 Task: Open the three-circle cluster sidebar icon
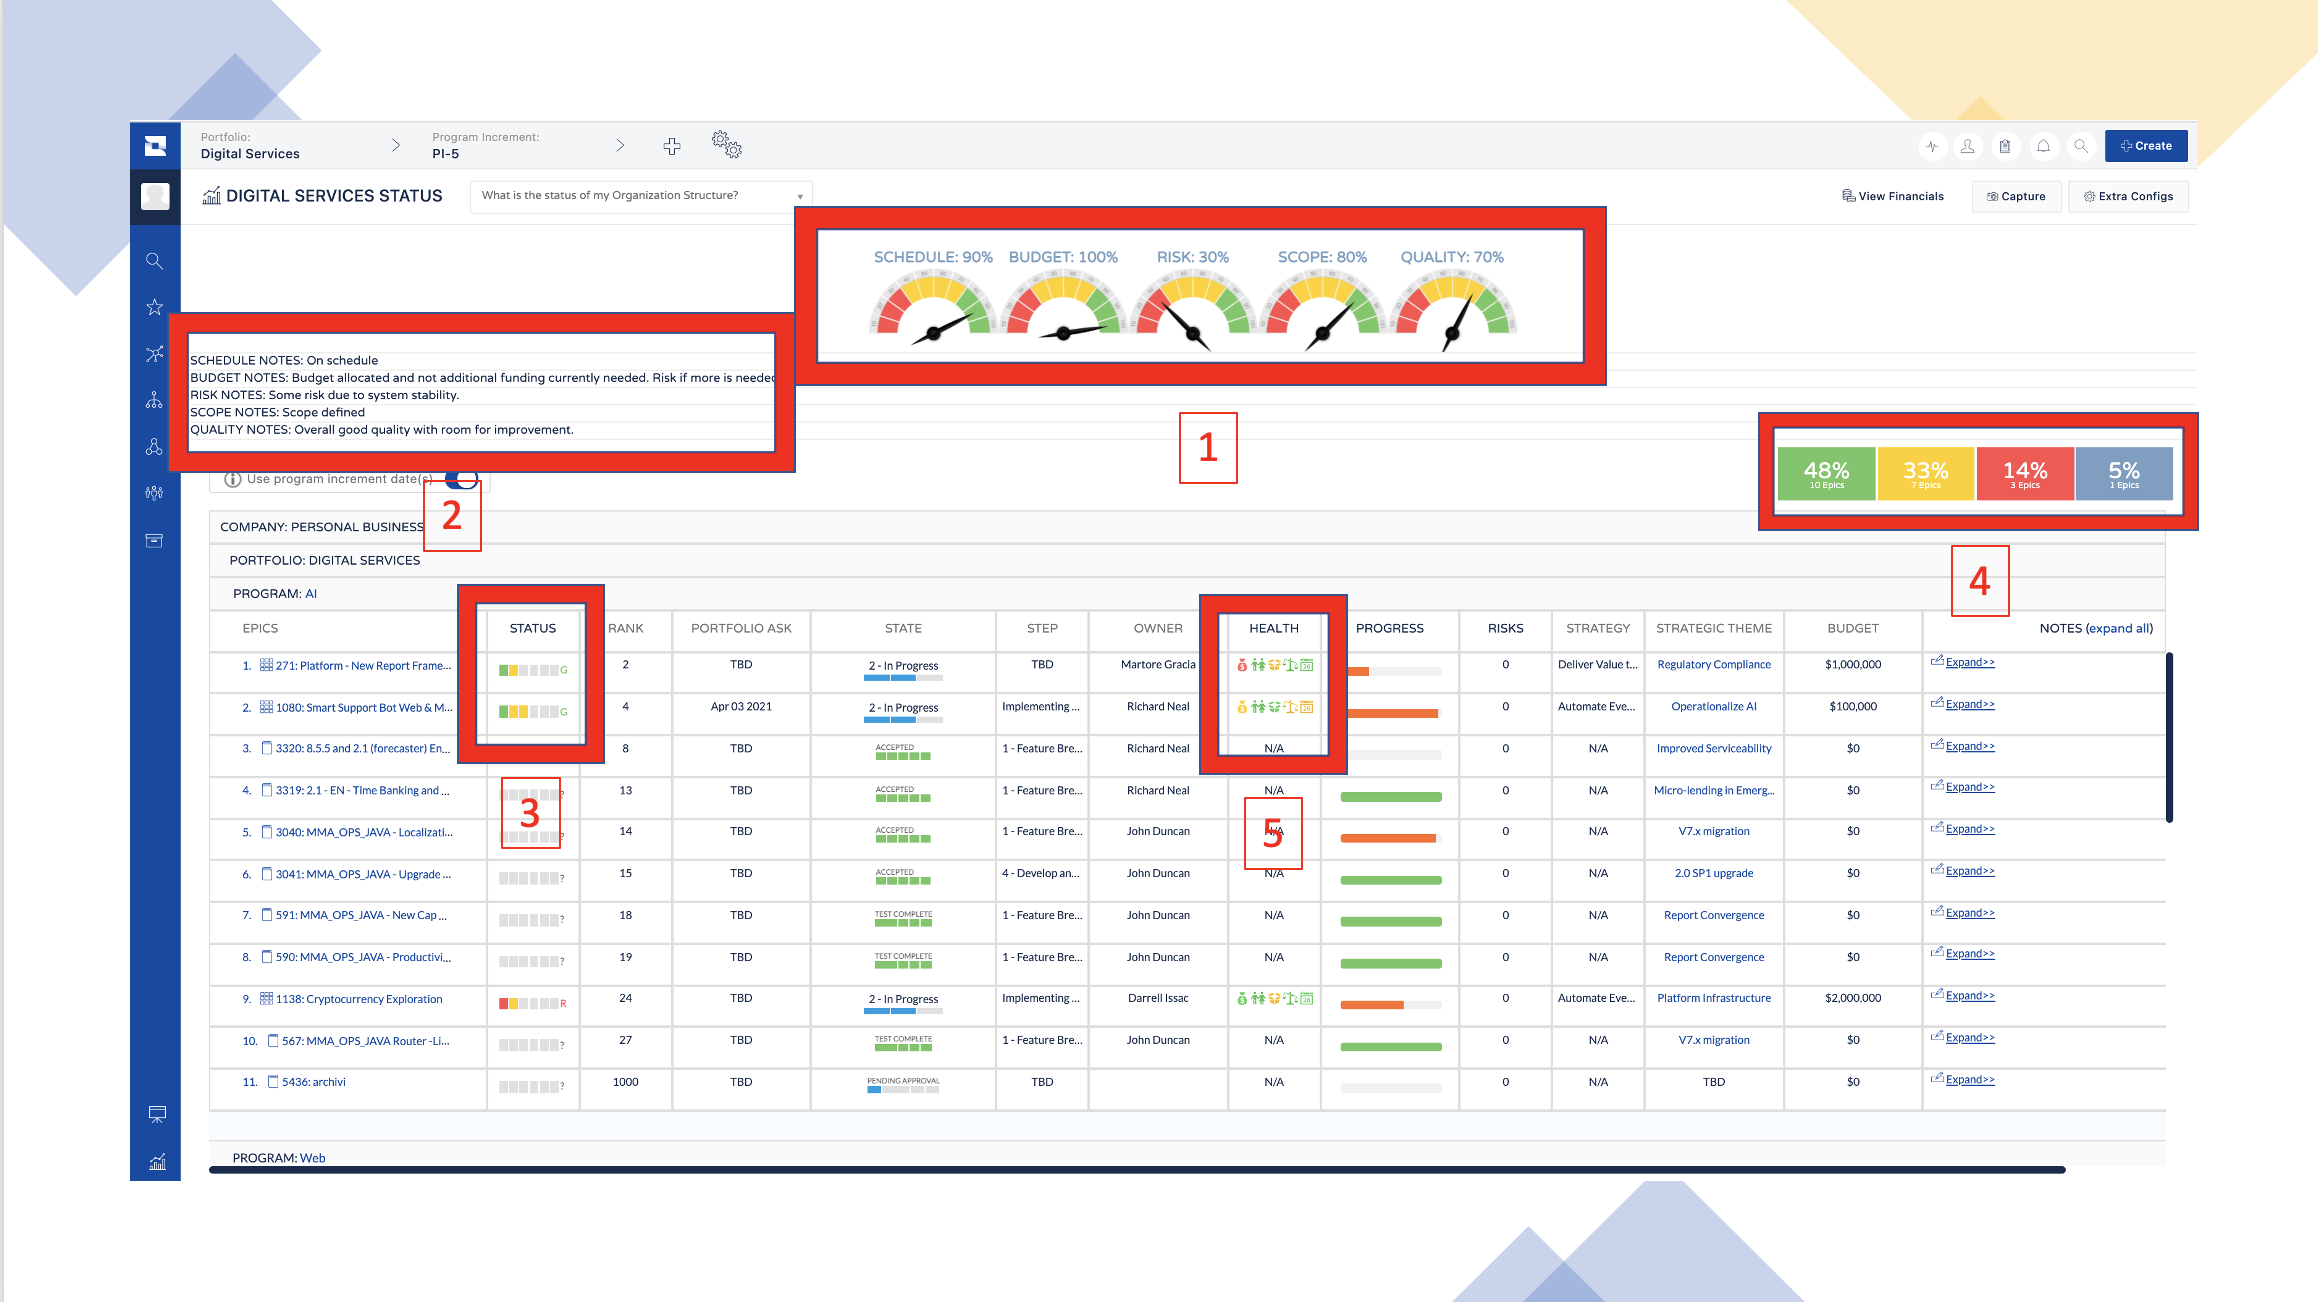click(x=154, y=447)
